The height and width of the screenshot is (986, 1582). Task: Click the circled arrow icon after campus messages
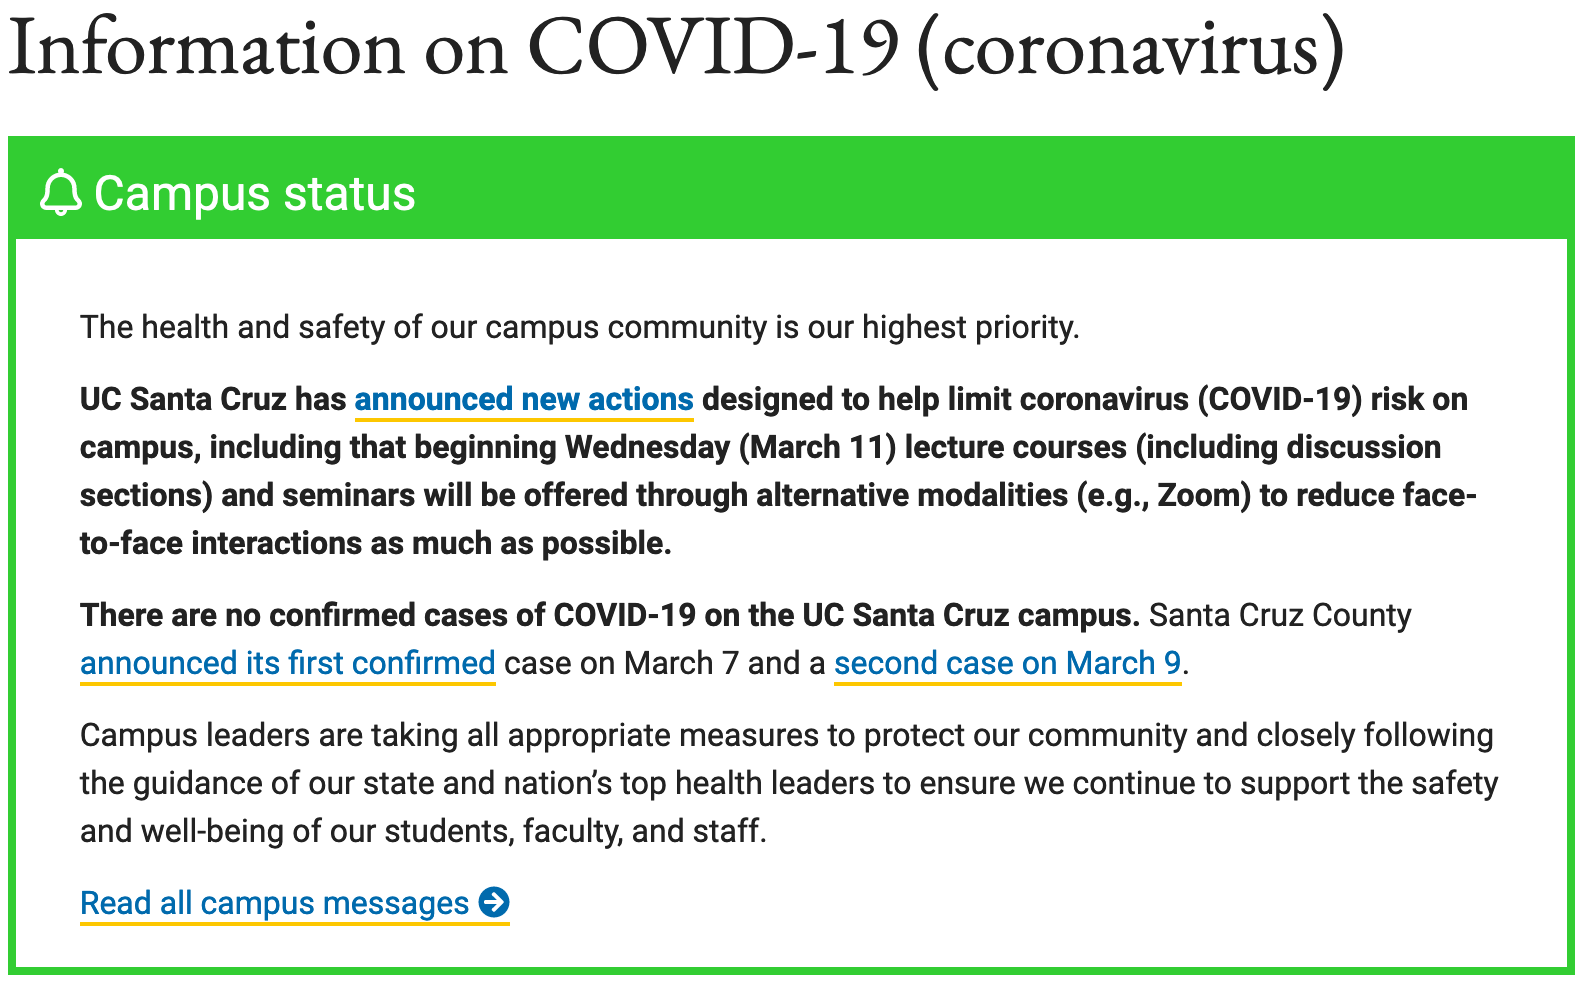[494, 902]
